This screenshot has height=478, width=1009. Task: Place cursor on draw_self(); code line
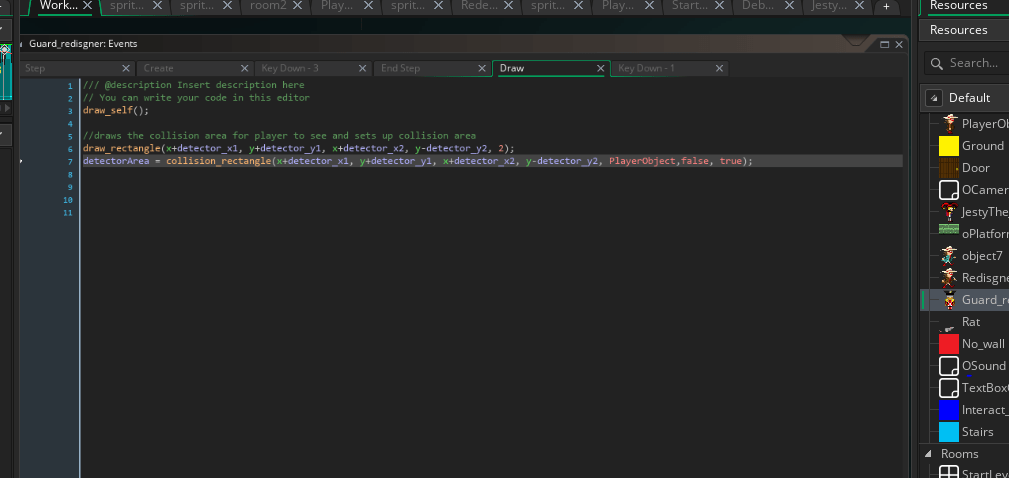(116, 111)
